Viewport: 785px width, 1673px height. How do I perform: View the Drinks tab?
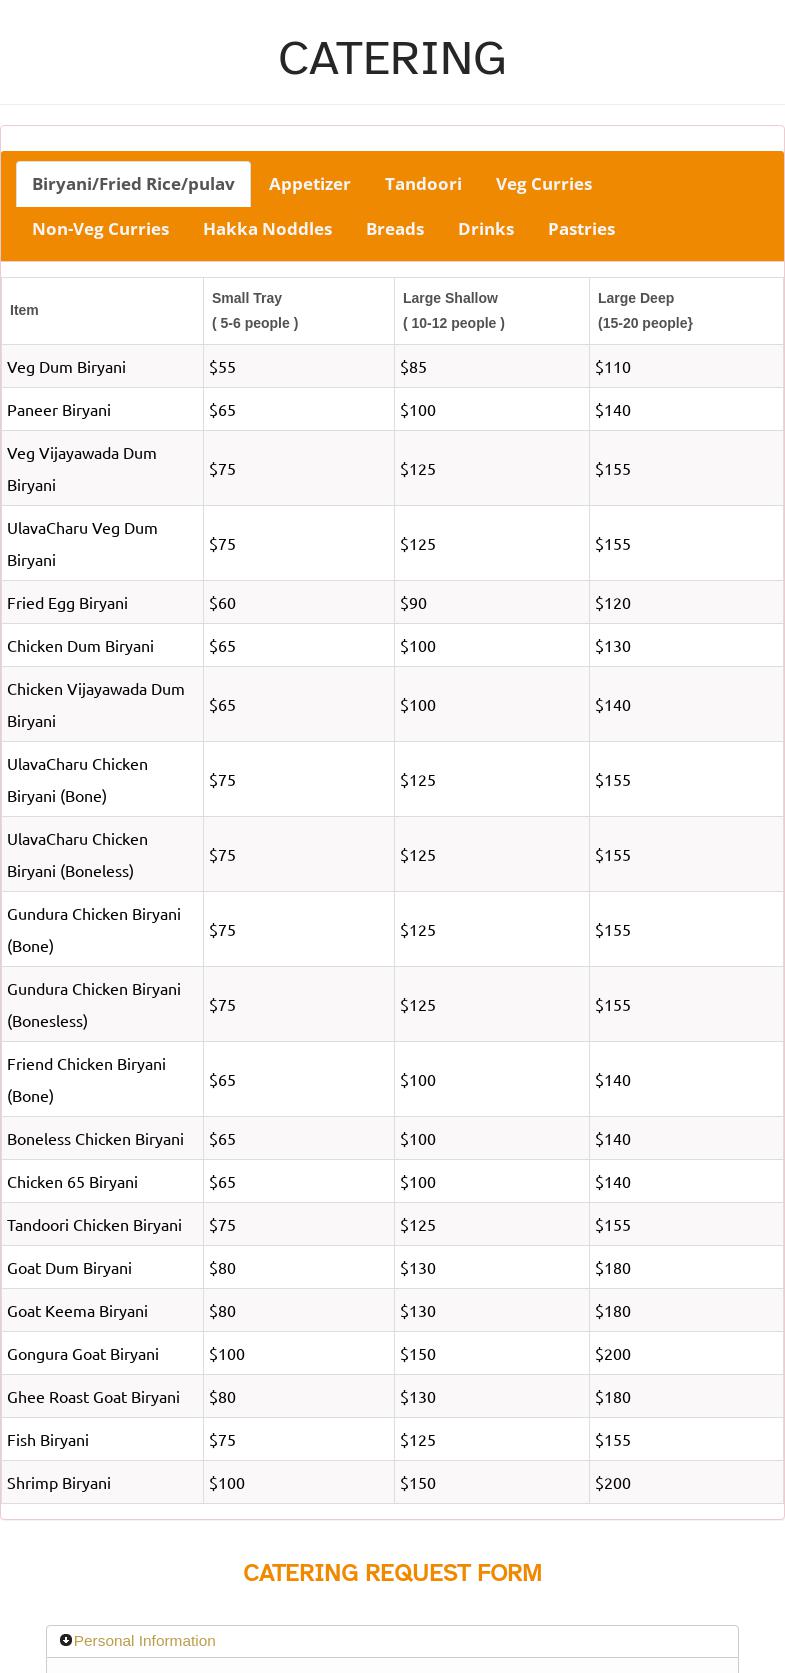(x=486, y=229)
